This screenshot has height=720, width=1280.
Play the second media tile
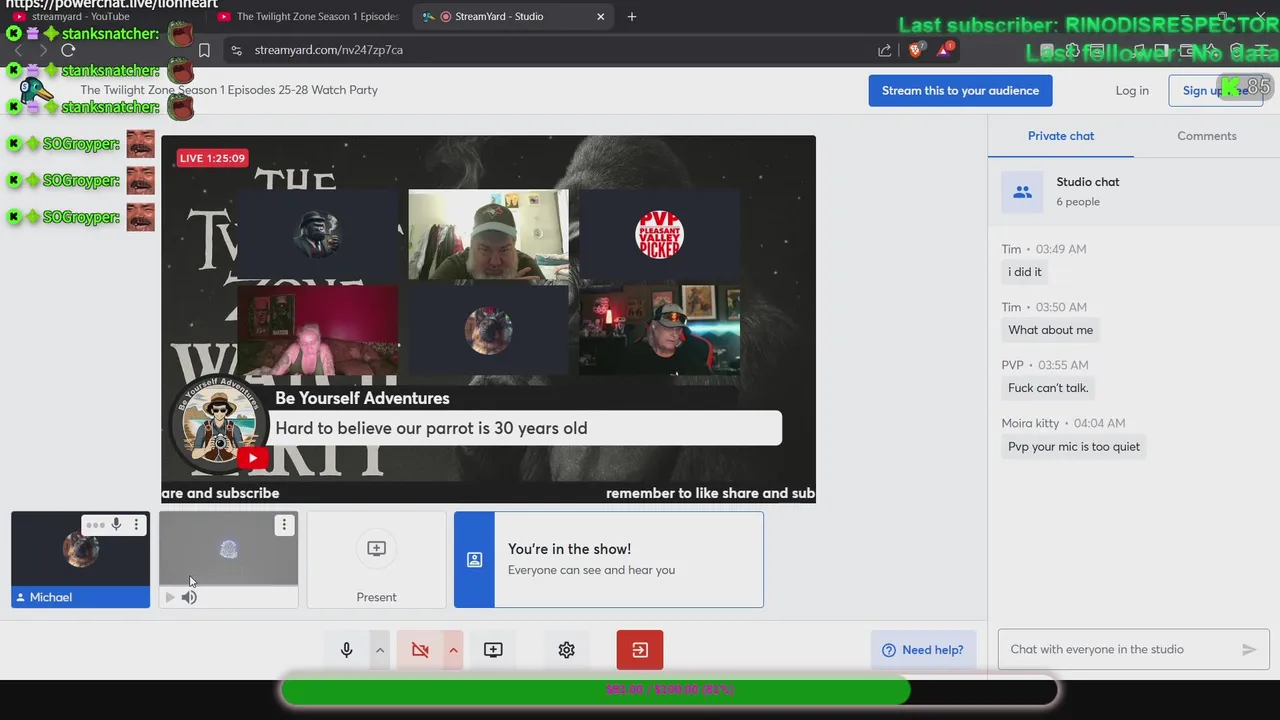tap(170, 597)
